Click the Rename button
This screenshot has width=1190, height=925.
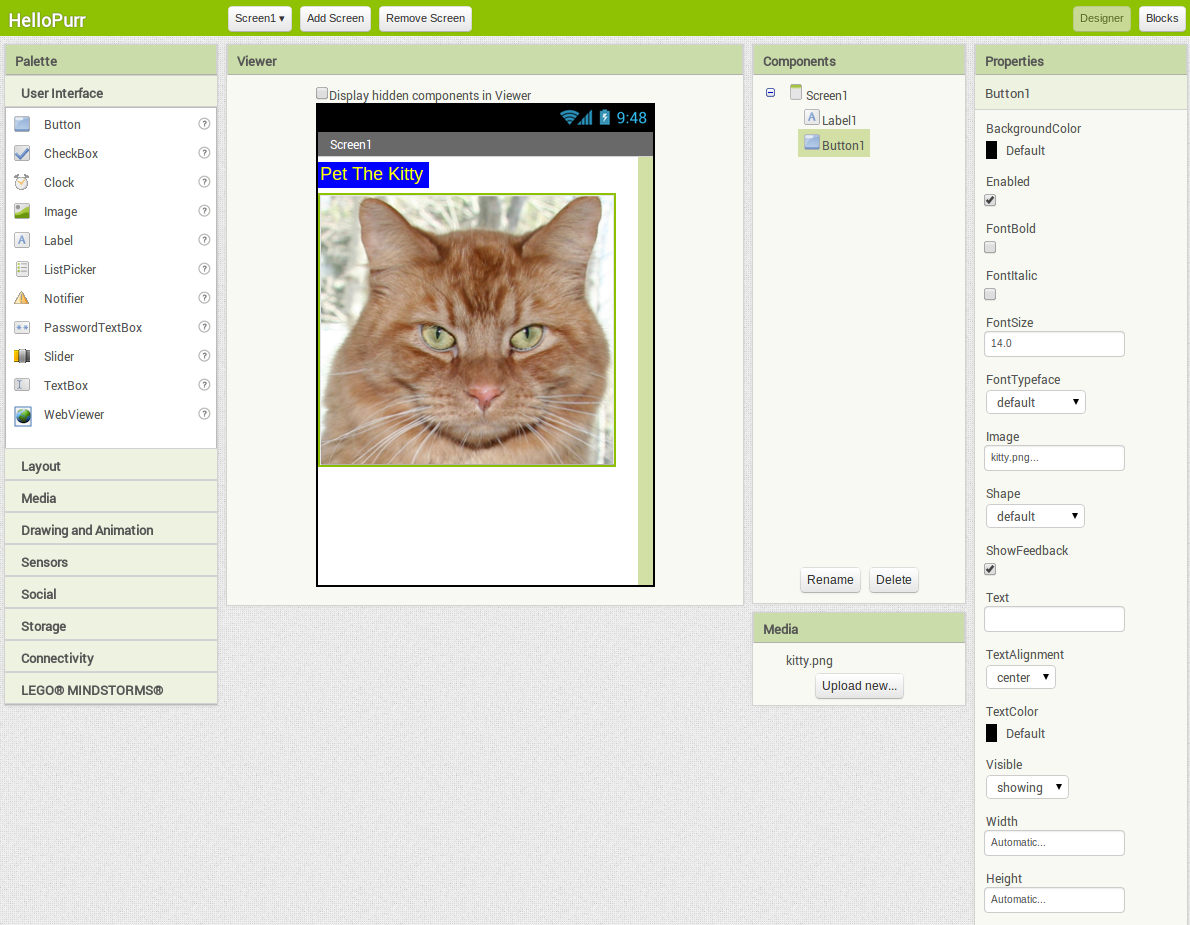point(830,580)
